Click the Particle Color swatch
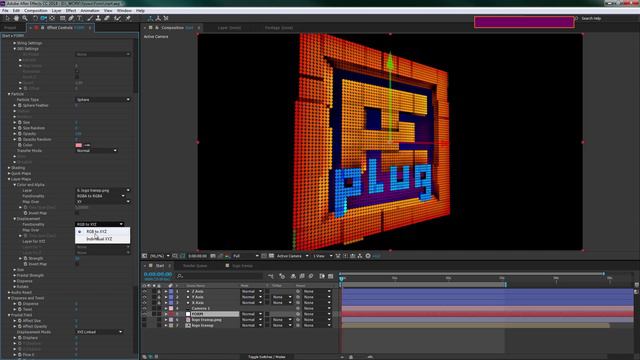The image size is (640, 360). 79,145
